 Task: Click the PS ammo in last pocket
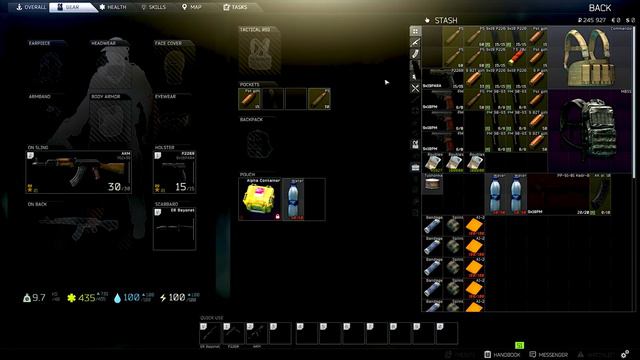[319, 99]
